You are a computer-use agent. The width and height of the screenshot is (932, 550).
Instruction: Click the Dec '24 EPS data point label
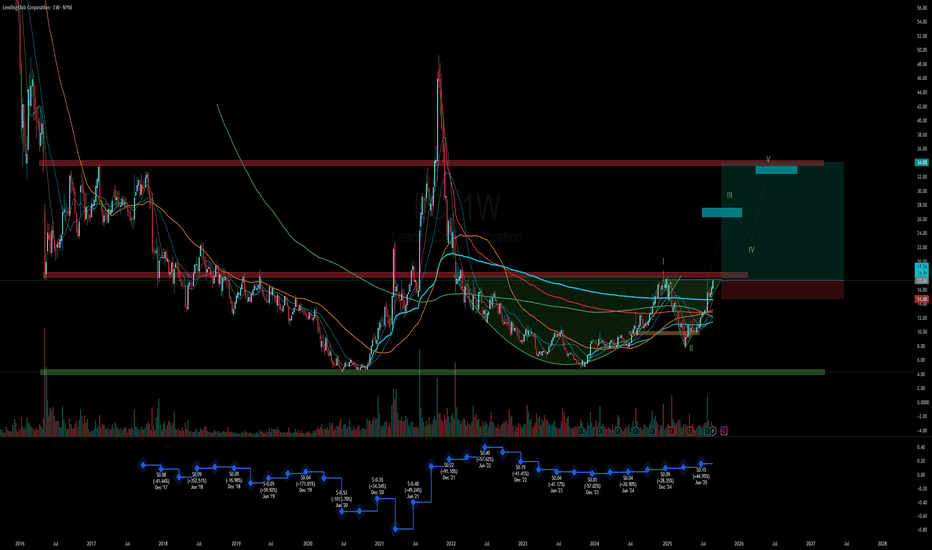665,480
